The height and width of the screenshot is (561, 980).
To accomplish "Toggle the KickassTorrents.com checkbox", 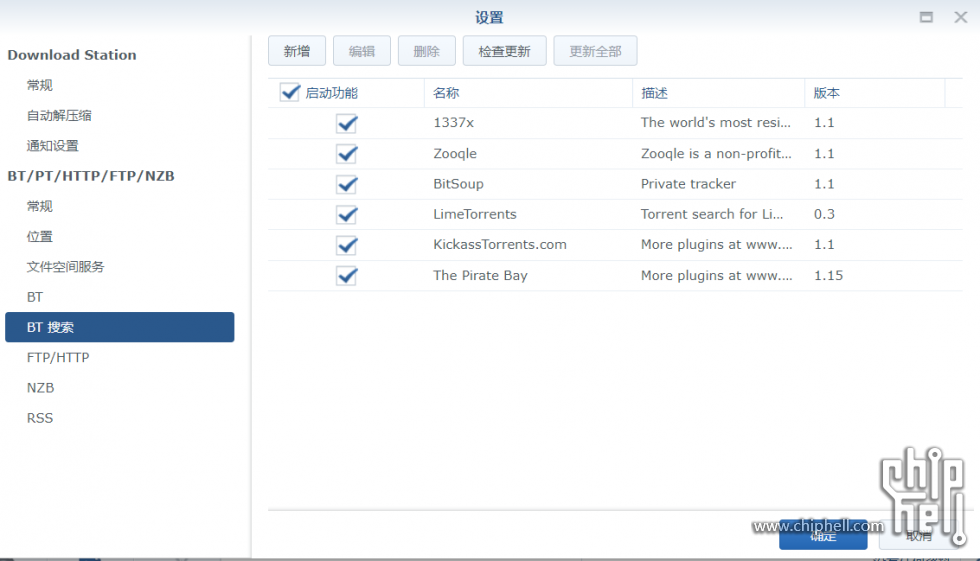I will pyautogui.click(x=347, y=245).
